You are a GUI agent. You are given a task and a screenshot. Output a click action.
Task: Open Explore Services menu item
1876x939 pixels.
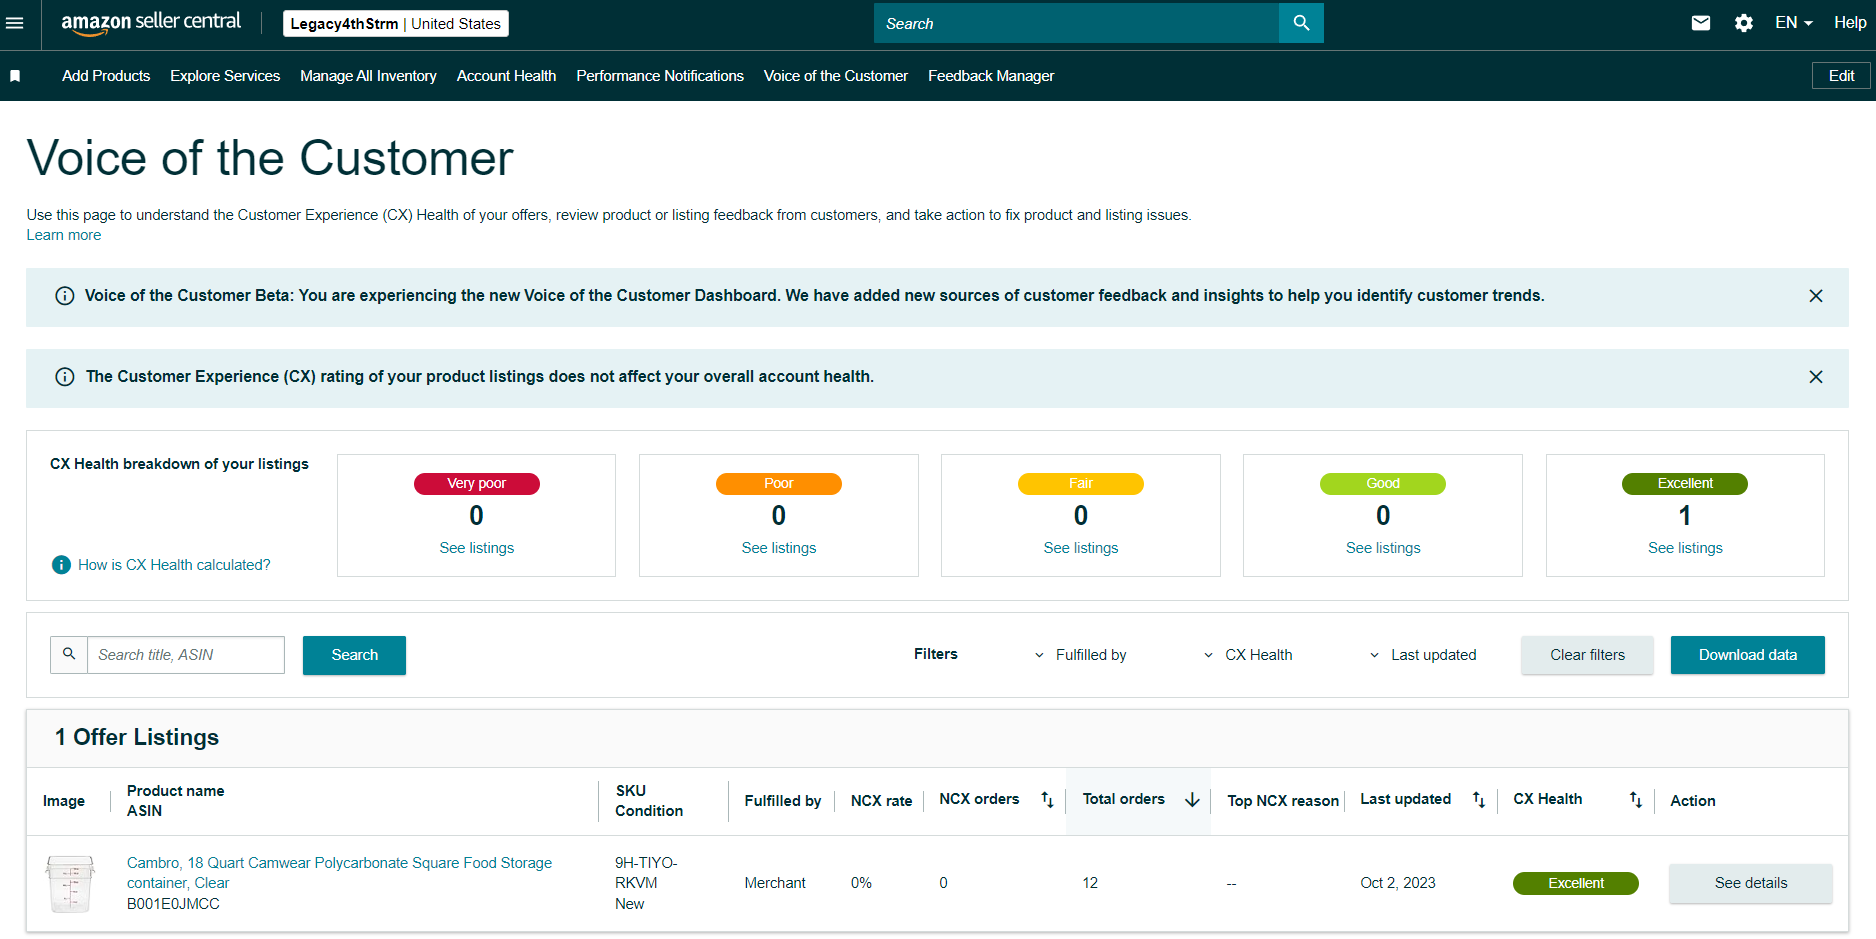pos(225,76)
